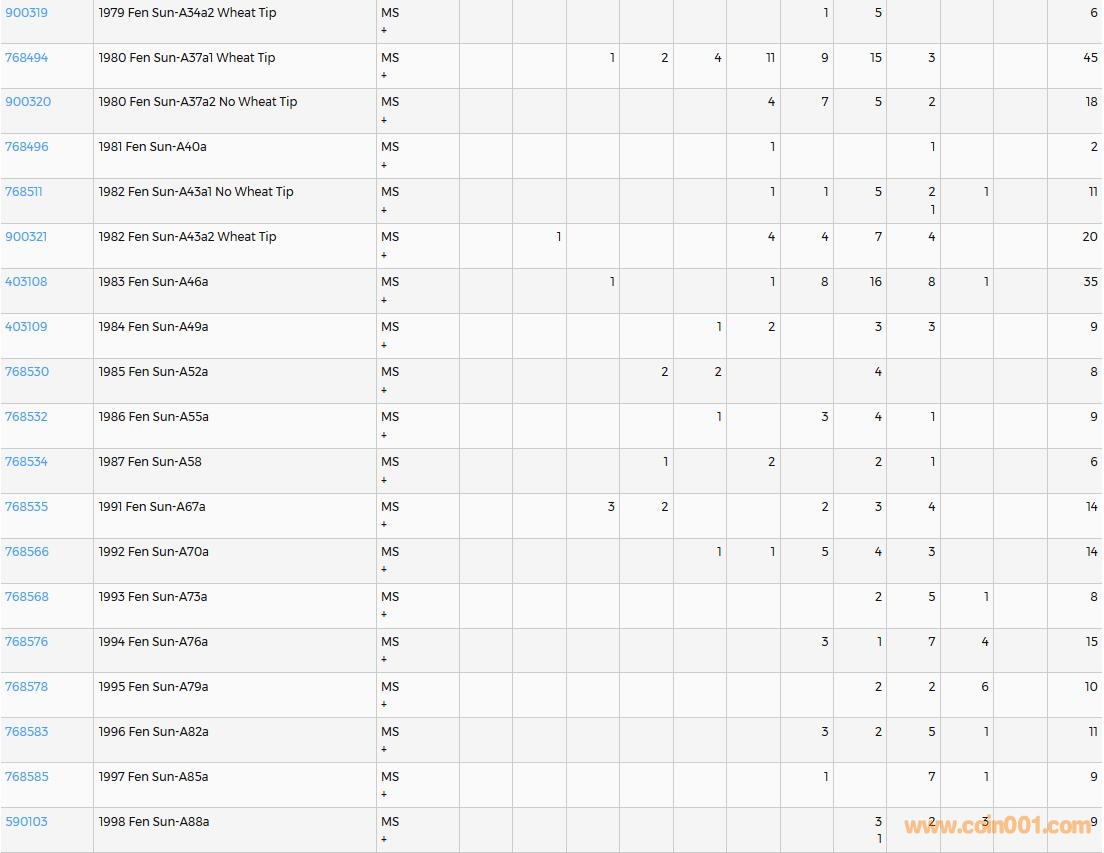Expand plus under MS for 1998 Fen Sun-A88a
This screenshot has height=853, width=1104.
(384, 840)
